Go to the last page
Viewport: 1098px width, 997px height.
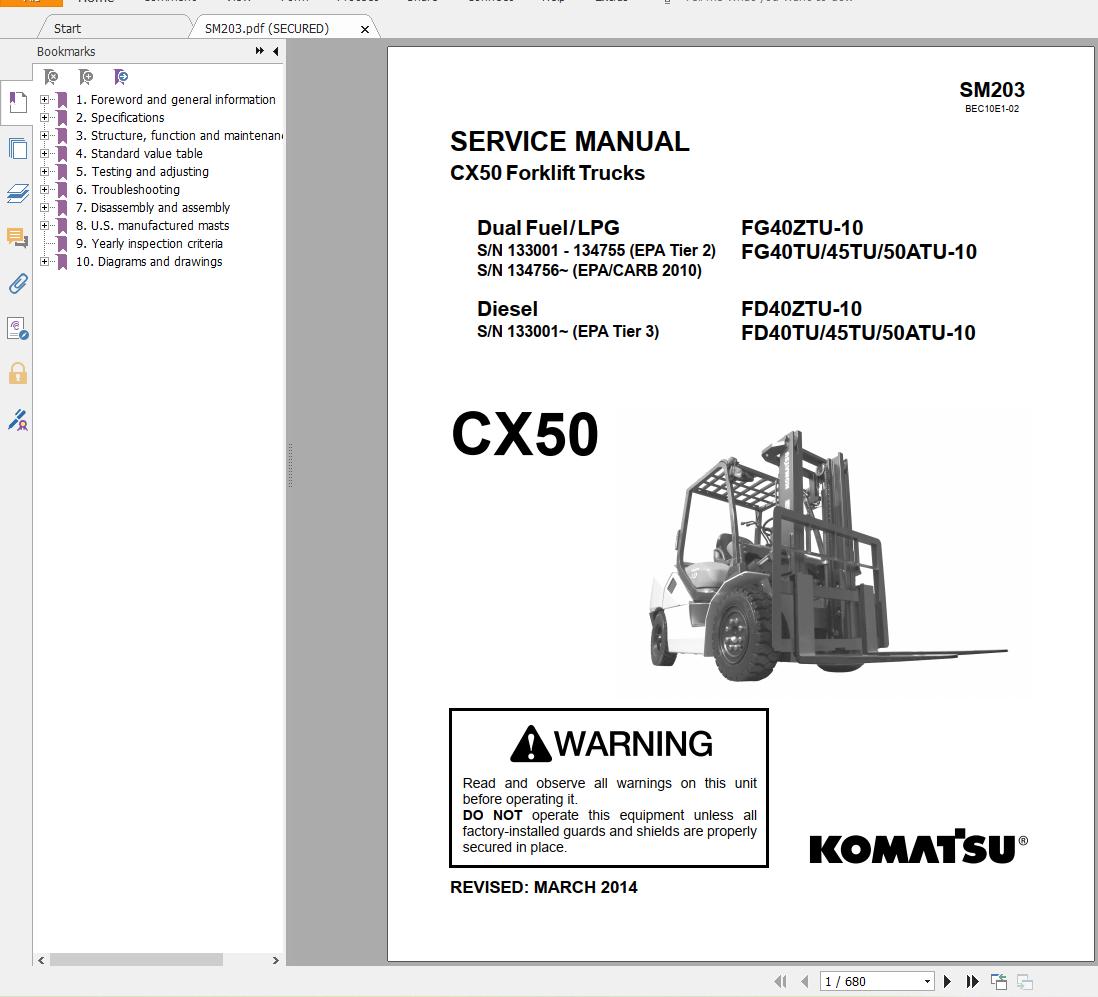(971, 981)
